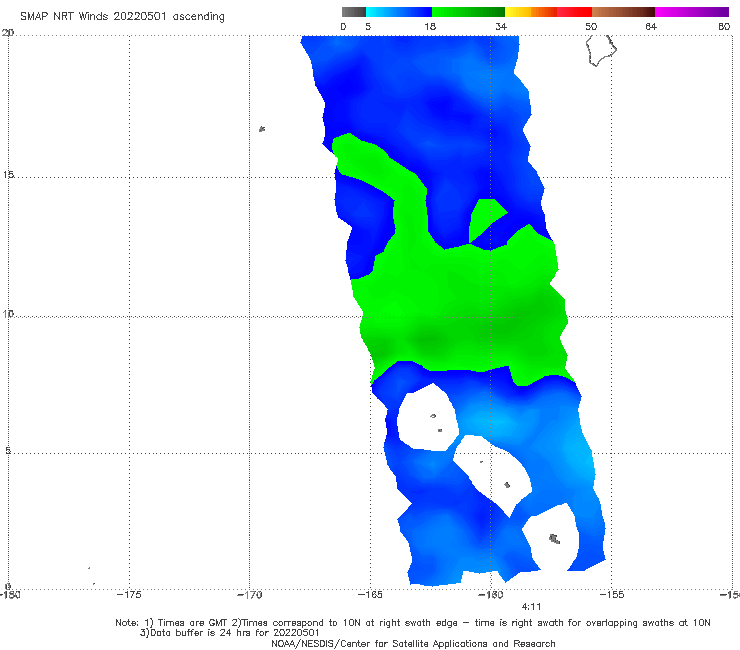The height and width of the screenshot is (650, 740).
Task: Click the green segment of the colorbar
Action: [469, 12]
